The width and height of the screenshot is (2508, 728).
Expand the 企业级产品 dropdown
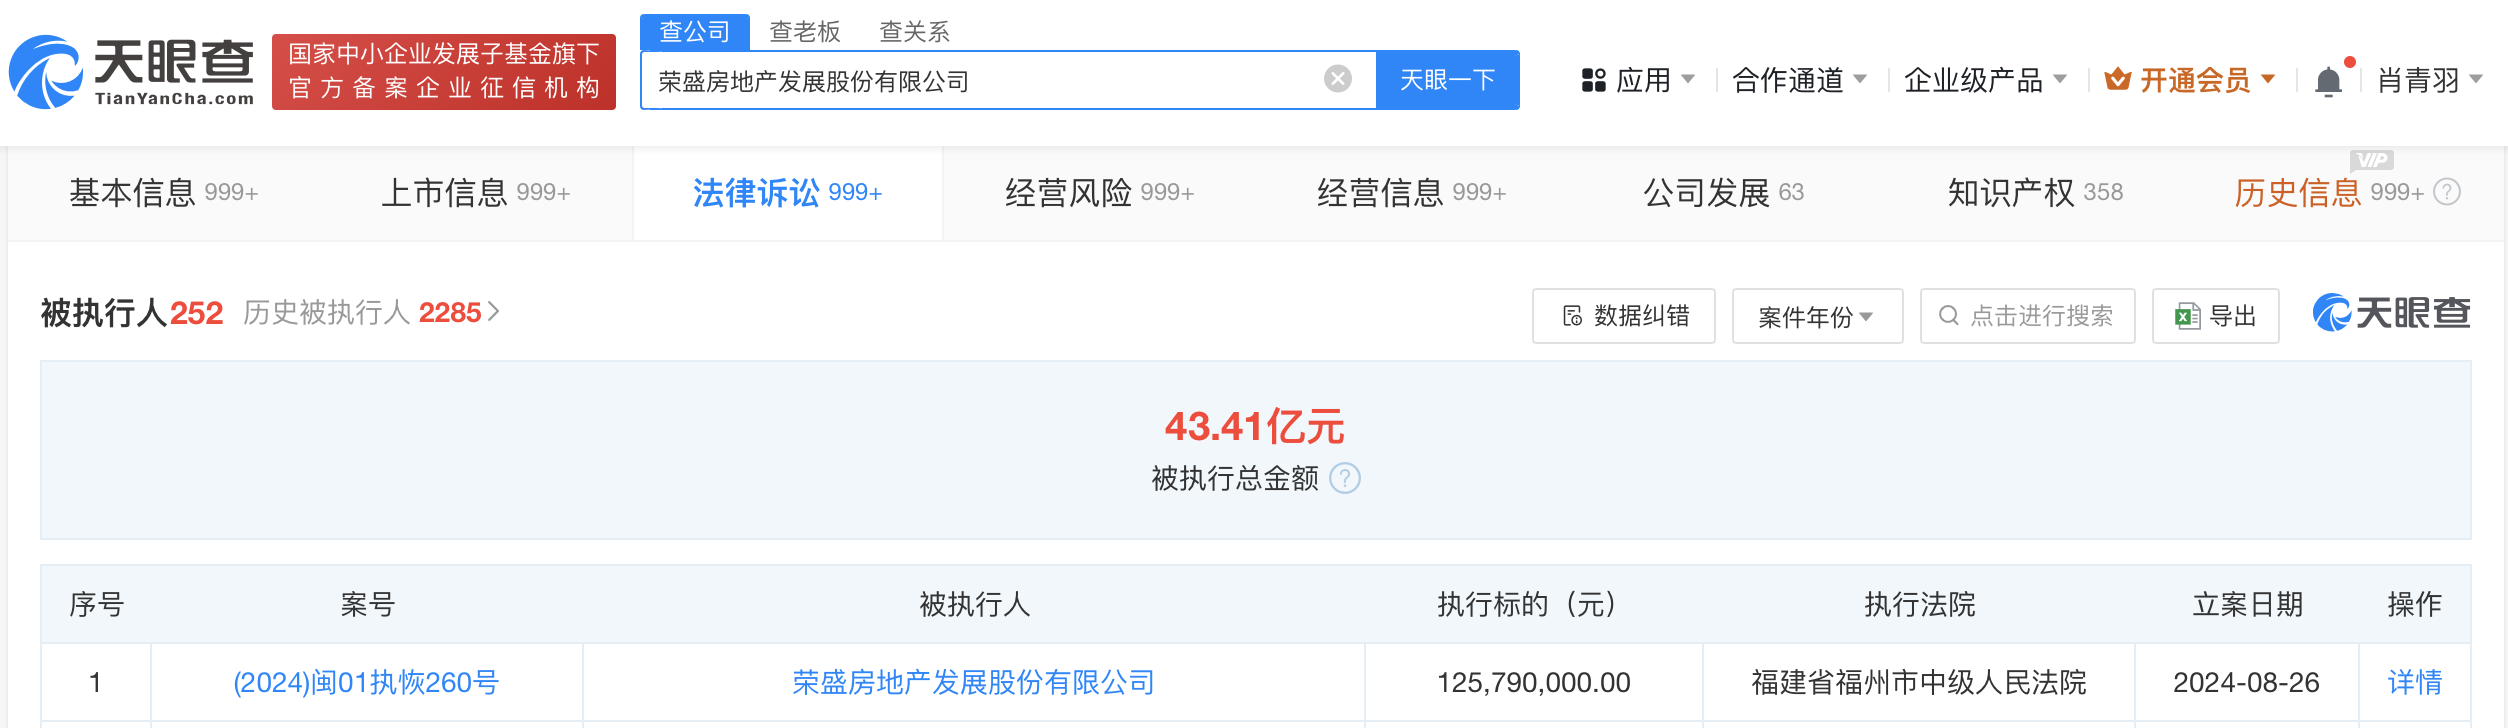1984,80
